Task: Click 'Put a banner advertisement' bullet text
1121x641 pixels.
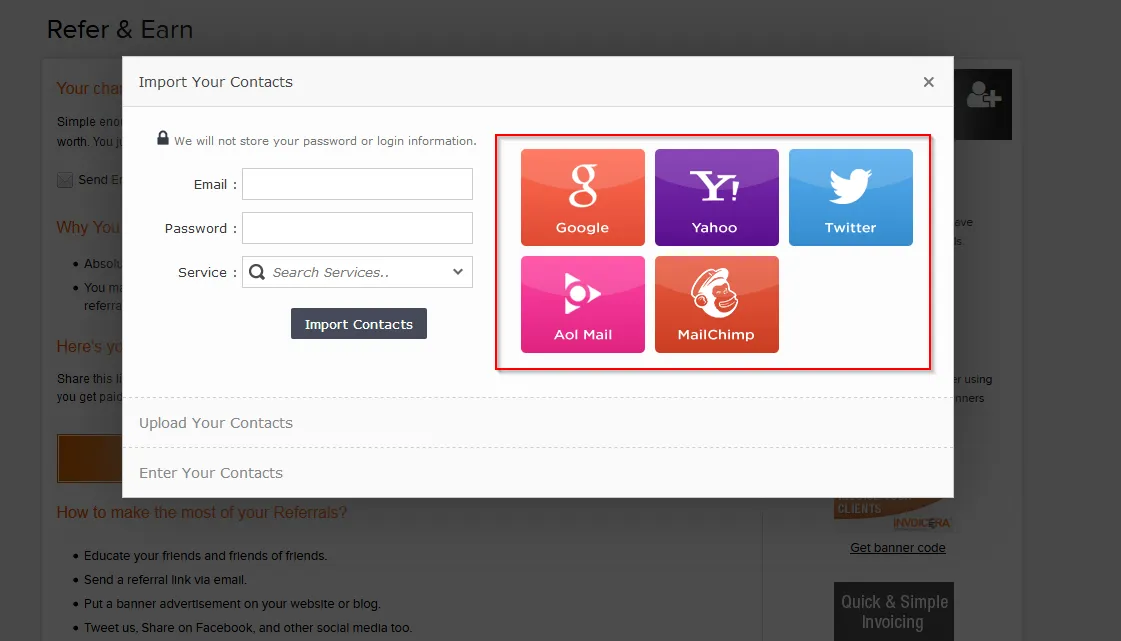Action: 232,604
